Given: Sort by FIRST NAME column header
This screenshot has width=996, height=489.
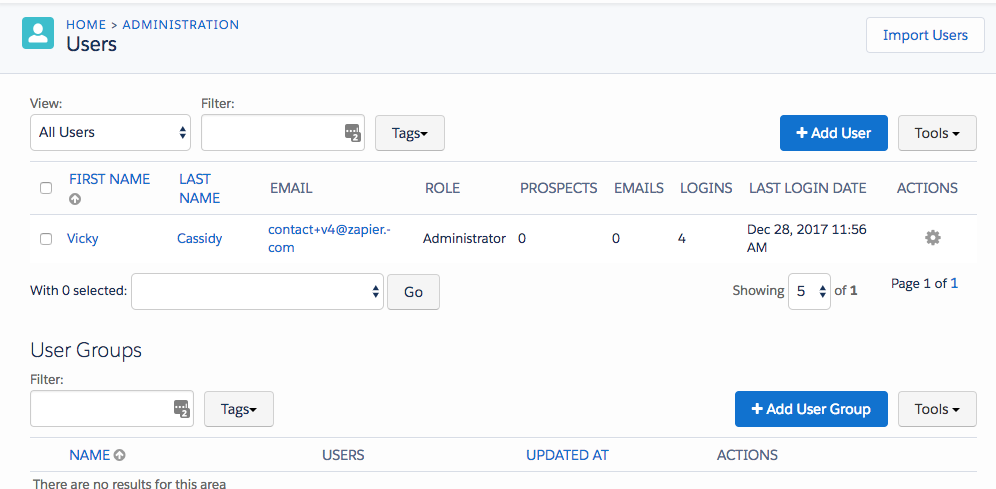Looking at the screenshot, I should pos(110,179).
